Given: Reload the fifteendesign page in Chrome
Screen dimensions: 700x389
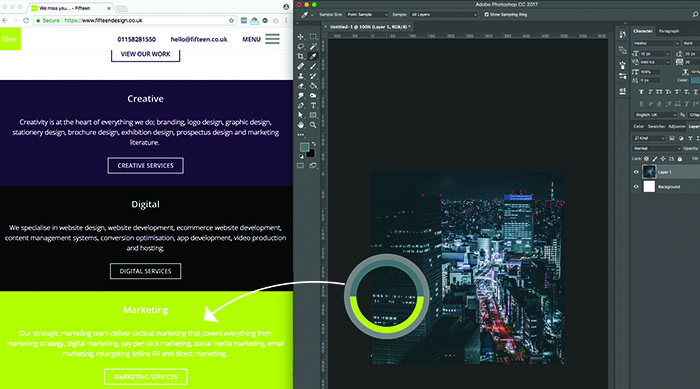Looking at the screenshot, I should [x=25, y=21].
